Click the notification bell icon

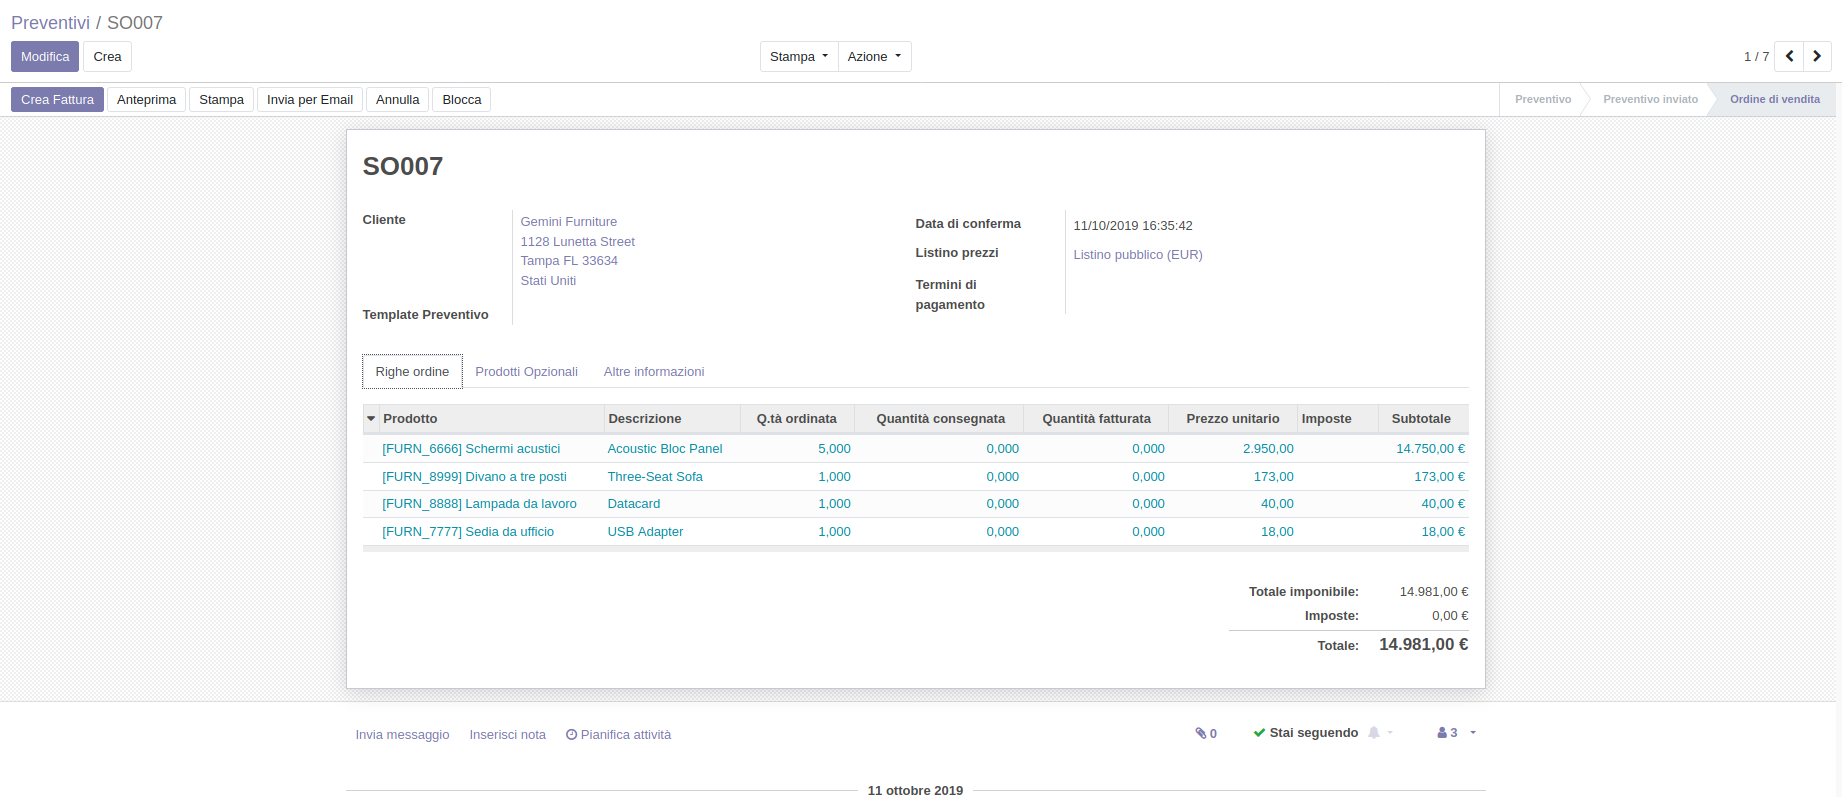click(1374, 733)
